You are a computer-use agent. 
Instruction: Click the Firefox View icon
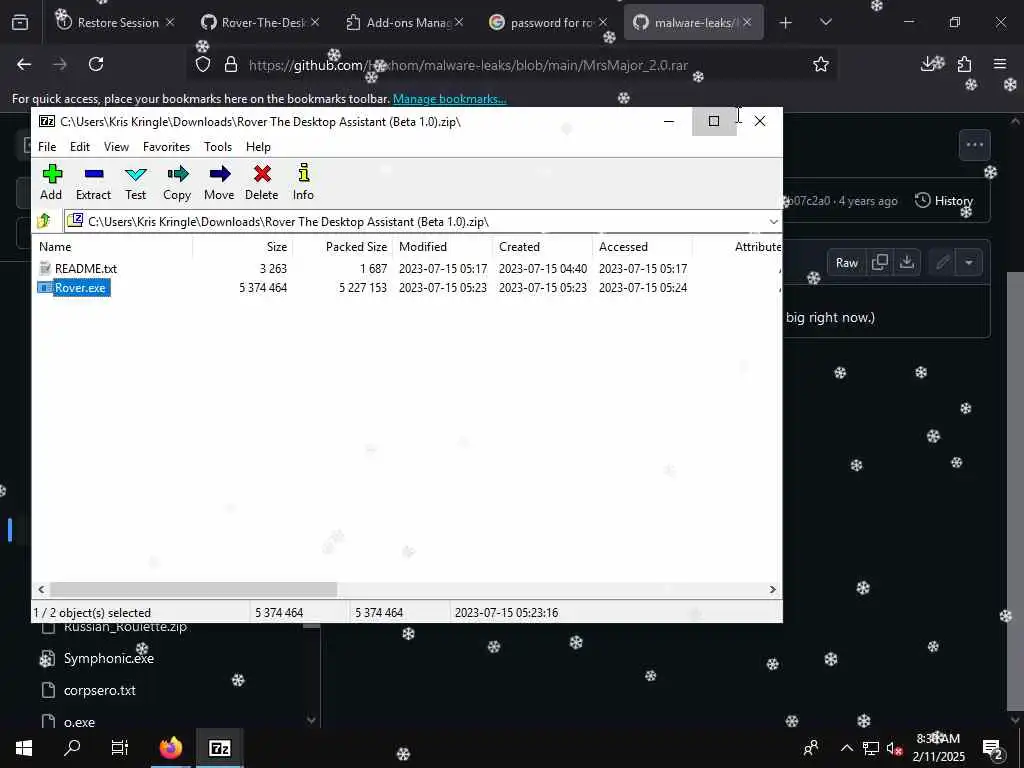(20, 23)
